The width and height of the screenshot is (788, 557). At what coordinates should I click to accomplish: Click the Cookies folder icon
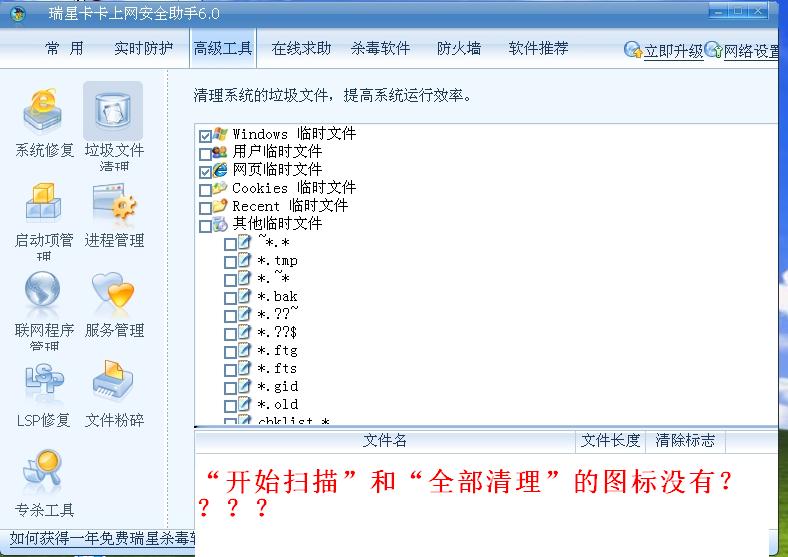point(220,188)
